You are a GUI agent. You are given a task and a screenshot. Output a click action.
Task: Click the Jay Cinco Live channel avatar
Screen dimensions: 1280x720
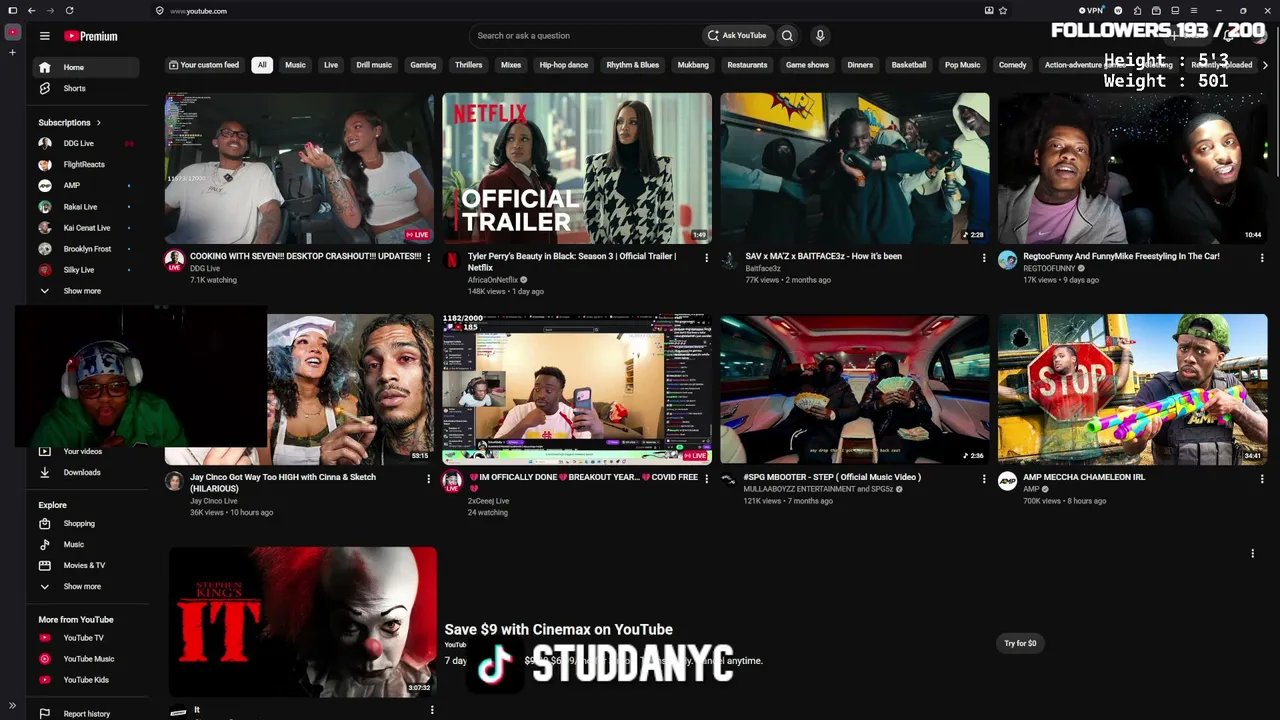coord(174,481)
